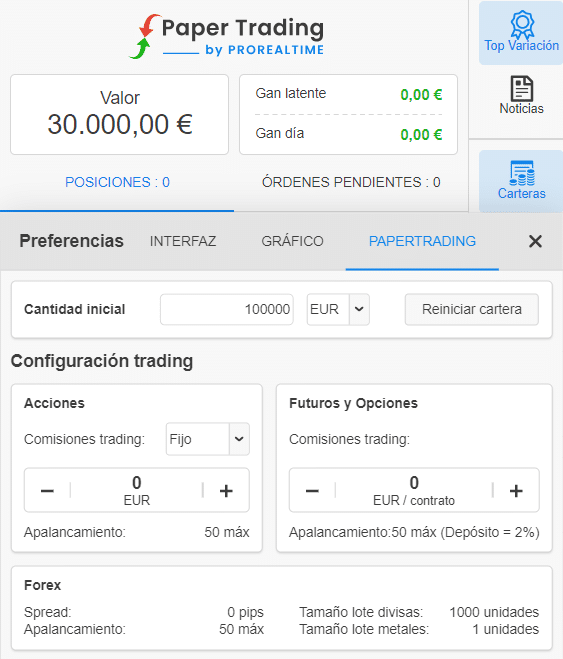
Task: Show the ÓRDENES PENDIENTES : 0 tab
Action: click(351, 182)
